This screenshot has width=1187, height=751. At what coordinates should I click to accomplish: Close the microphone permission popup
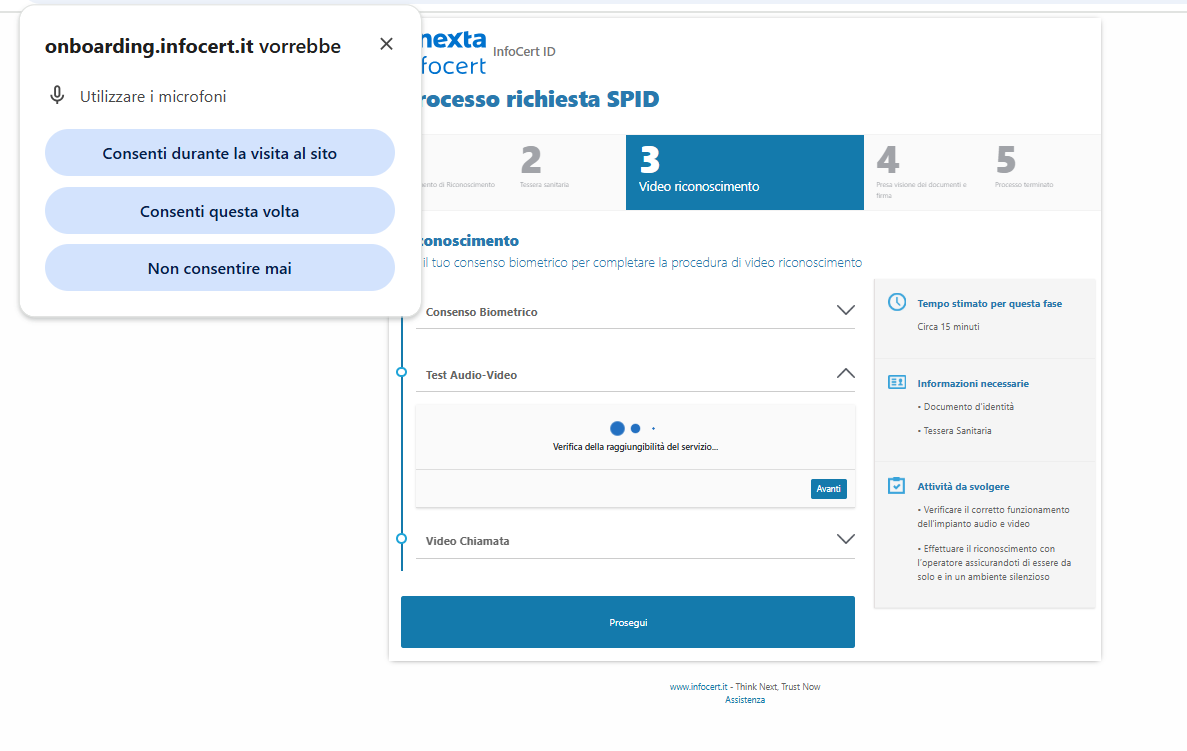[x=386, y=44]
